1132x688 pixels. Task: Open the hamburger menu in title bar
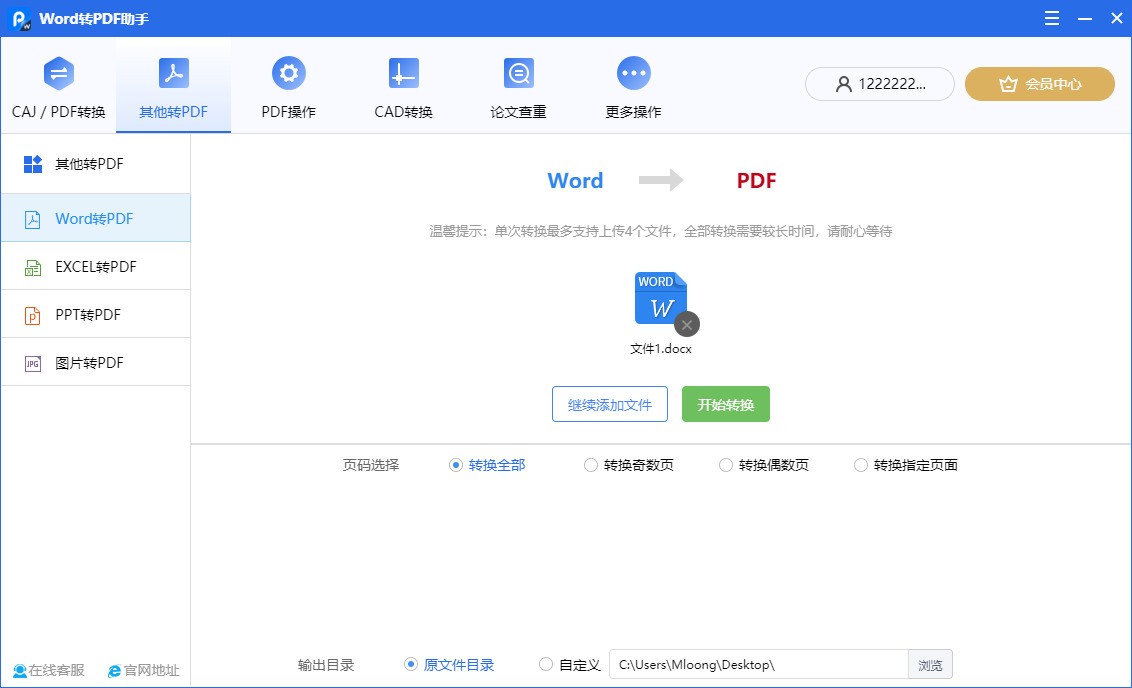pyautogui.click(x=1052, y=18)
